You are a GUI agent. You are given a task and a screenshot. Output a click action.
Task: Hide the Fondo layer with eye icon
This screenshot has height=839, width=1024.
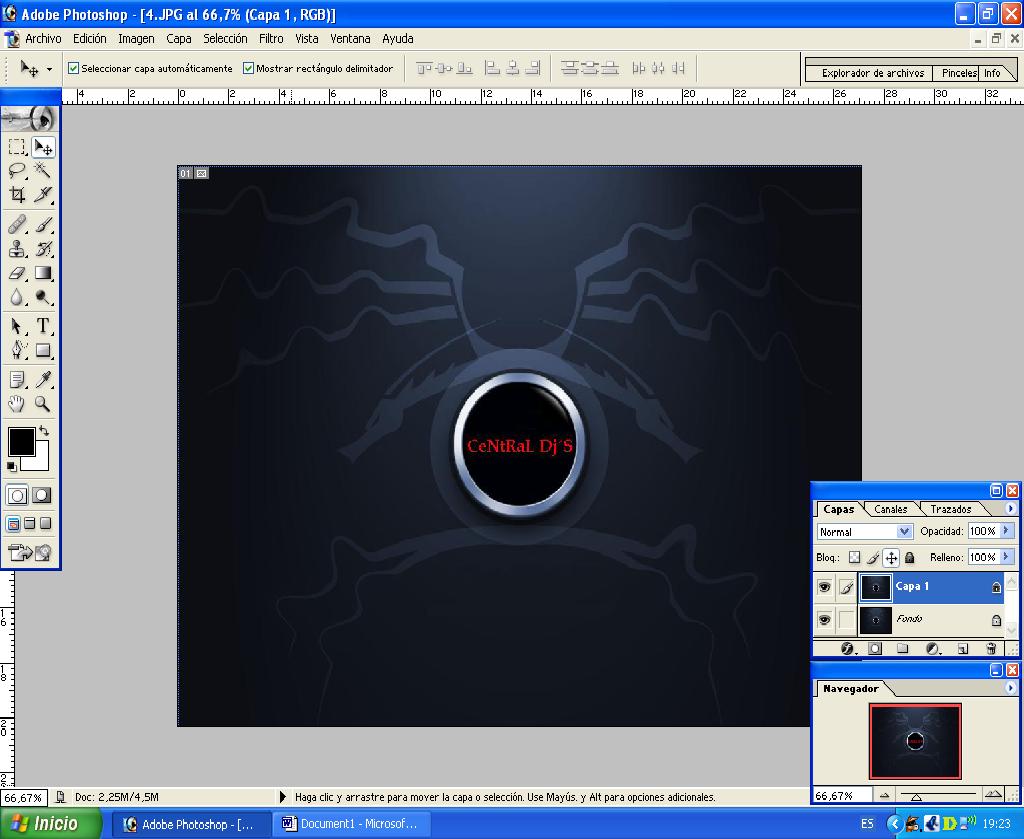(824, 620)
